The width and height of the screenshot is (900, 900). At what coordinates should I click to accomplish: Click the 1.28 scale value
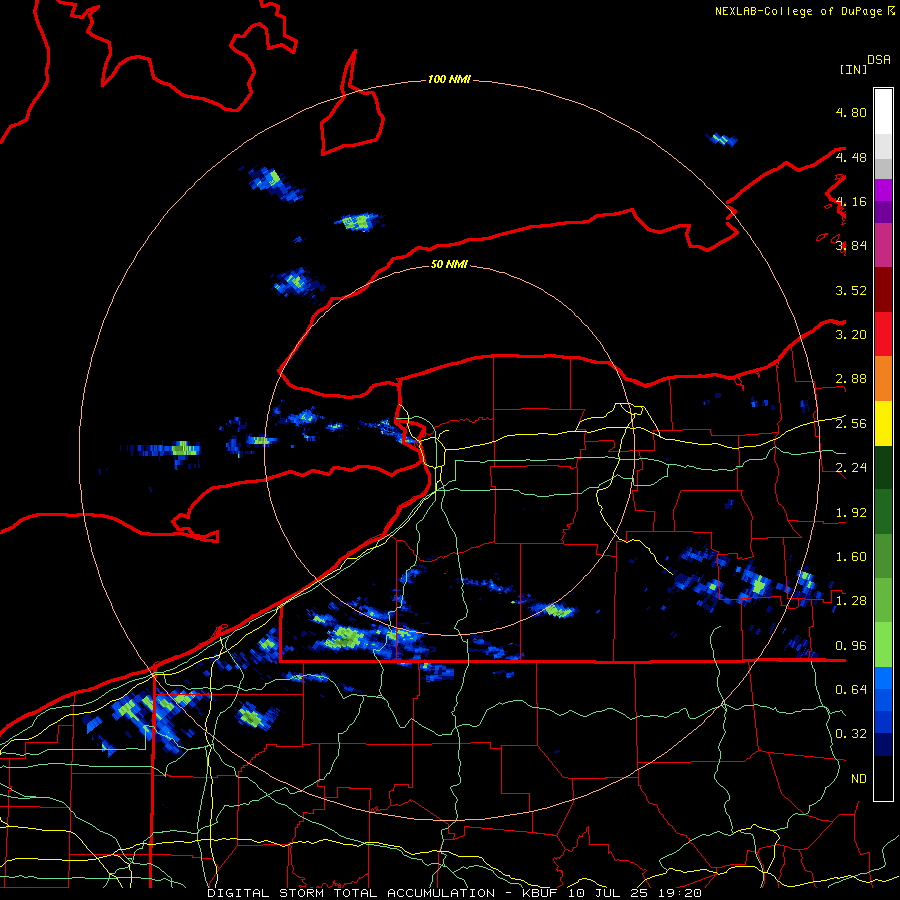tap(851, 600)
